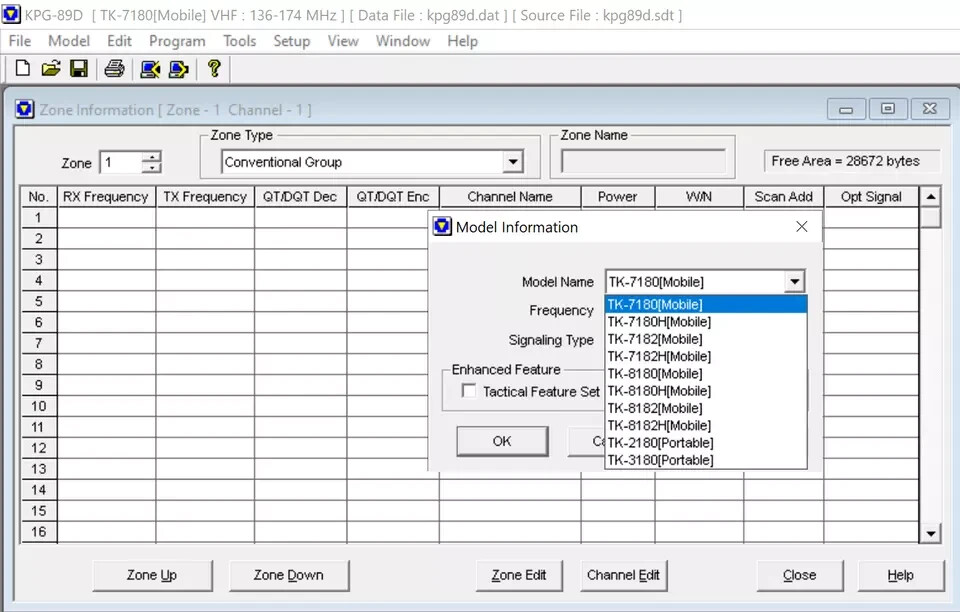Click the KPG-89D application title icon
This screenshot has width=960, height=612.
pos(10,13)
